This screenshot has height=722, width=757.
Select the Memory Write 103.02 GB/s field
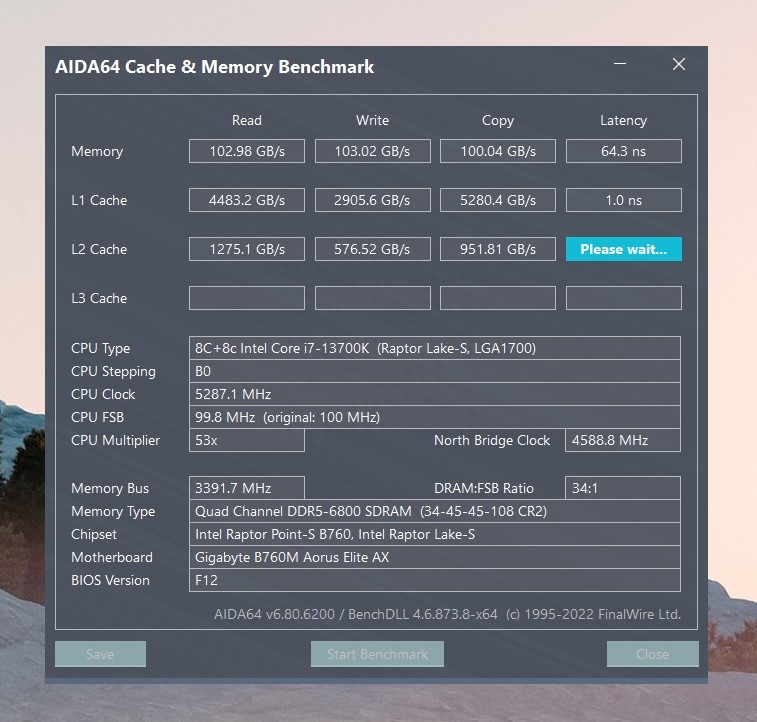(x=373, y=151)
